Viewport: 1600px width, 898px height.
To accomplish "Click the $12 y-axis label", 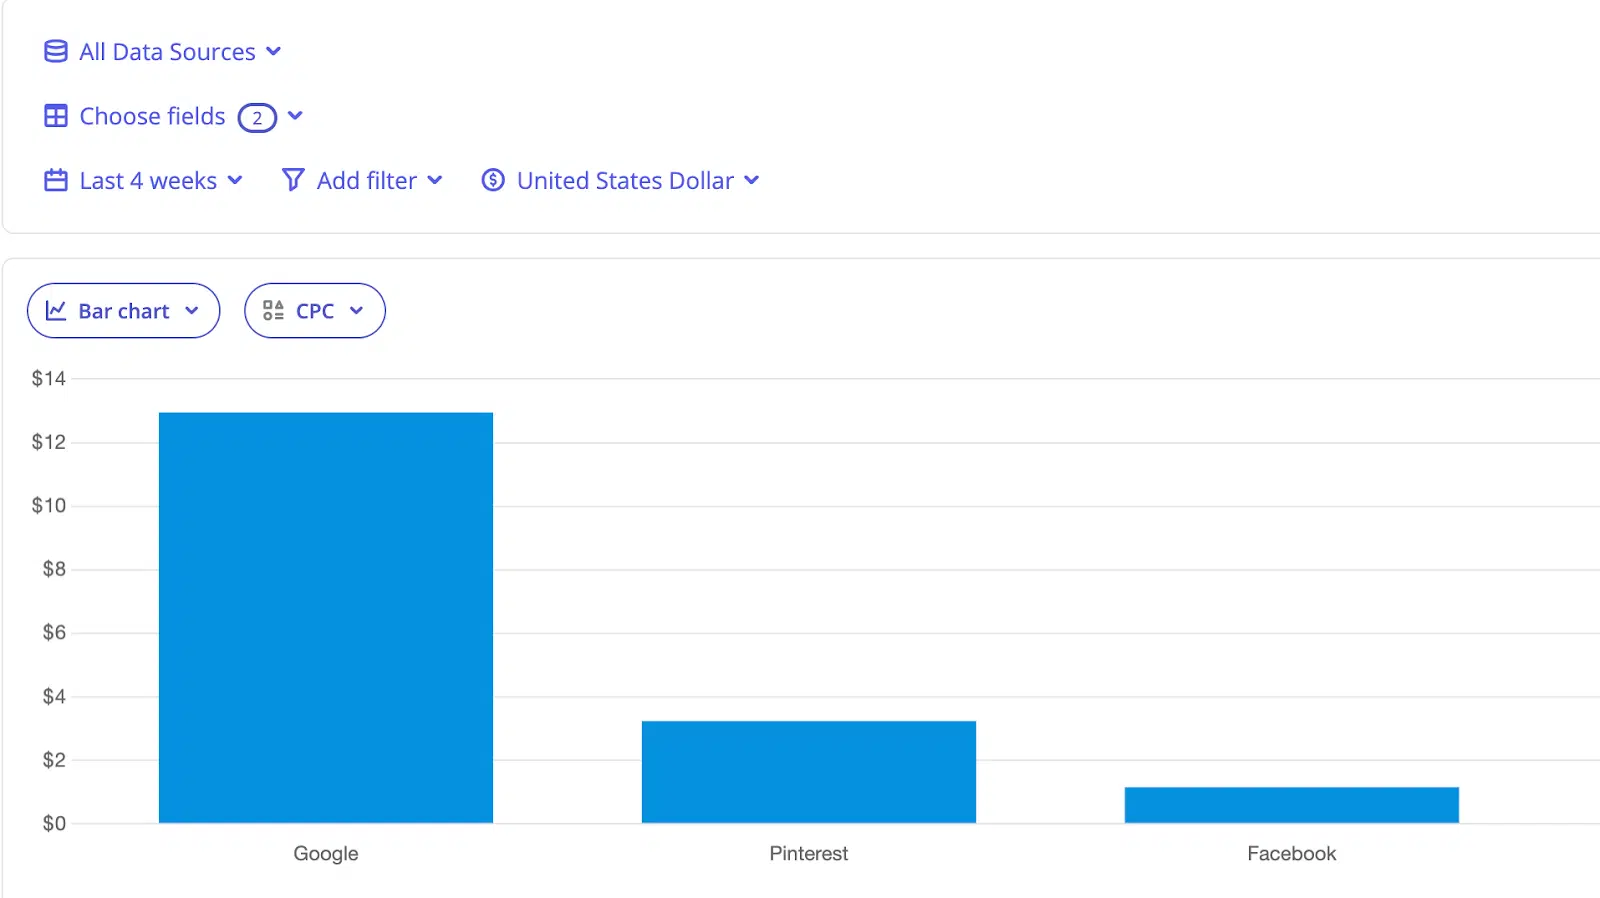I will [49, 442].
